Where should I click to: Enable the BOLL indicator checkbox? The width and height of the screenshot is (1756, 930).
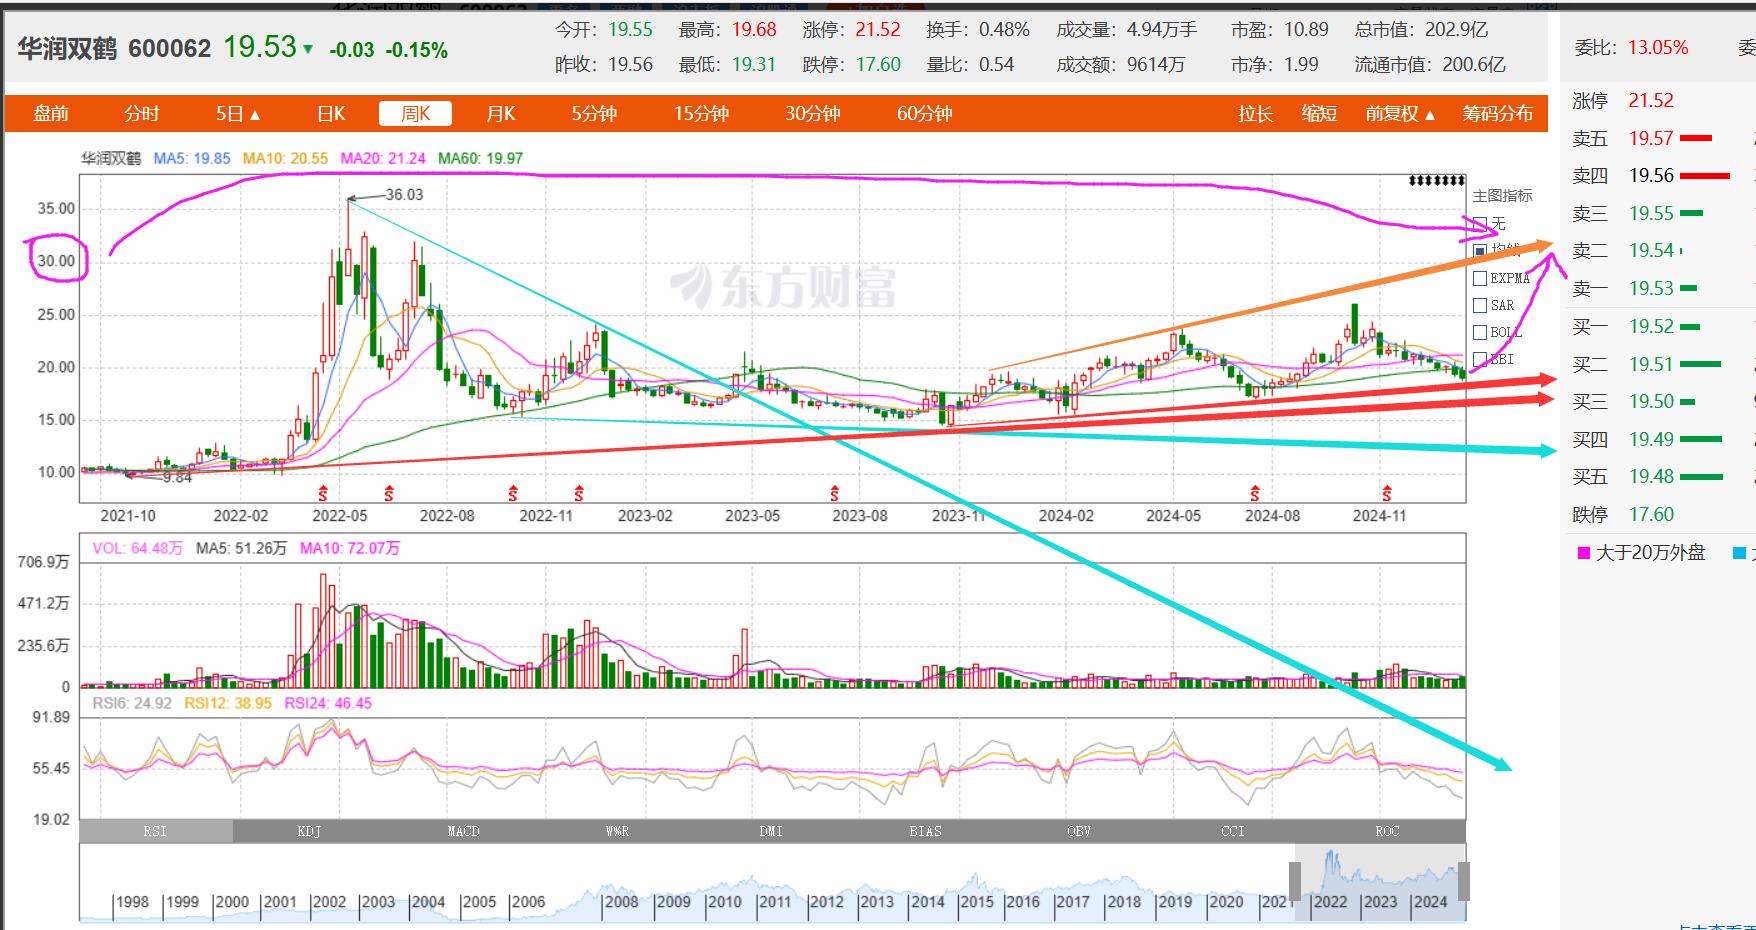1480,332
